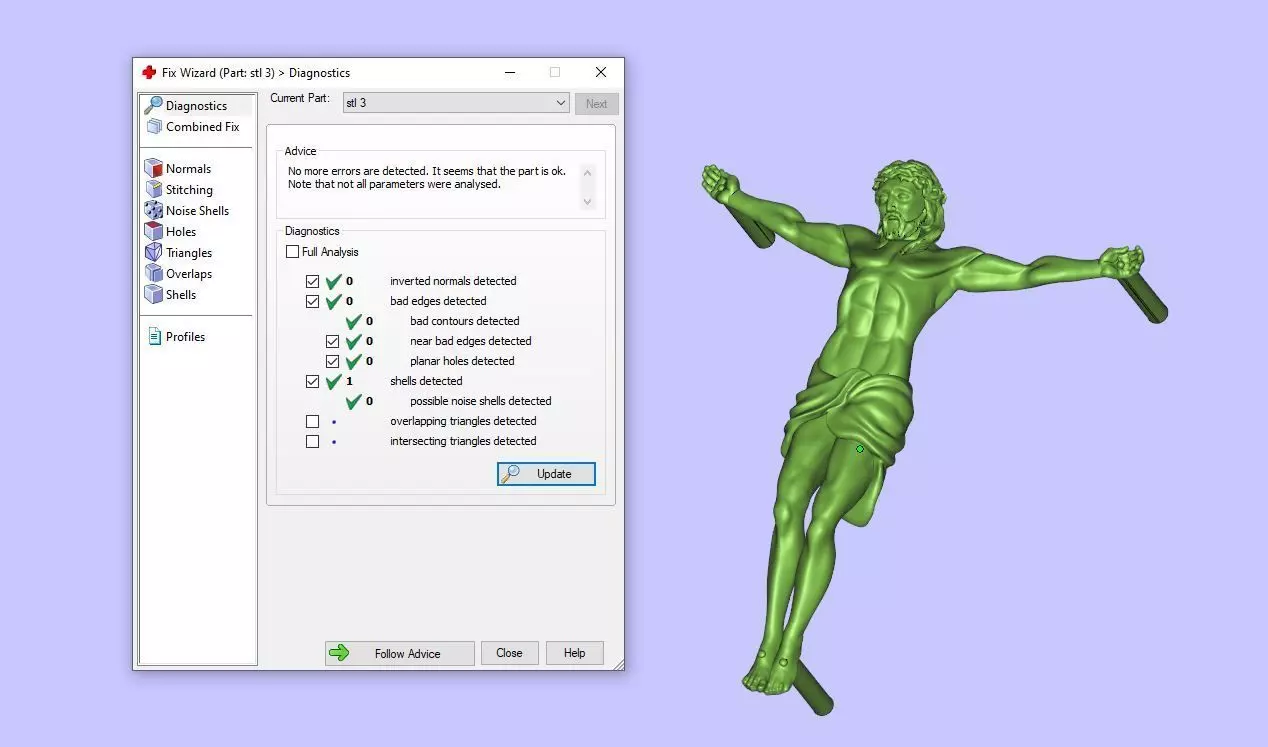Viewport: 1268px width, 747px height.
Task: Click the Advice box scroll down arrow
Action: pos(587,201)
